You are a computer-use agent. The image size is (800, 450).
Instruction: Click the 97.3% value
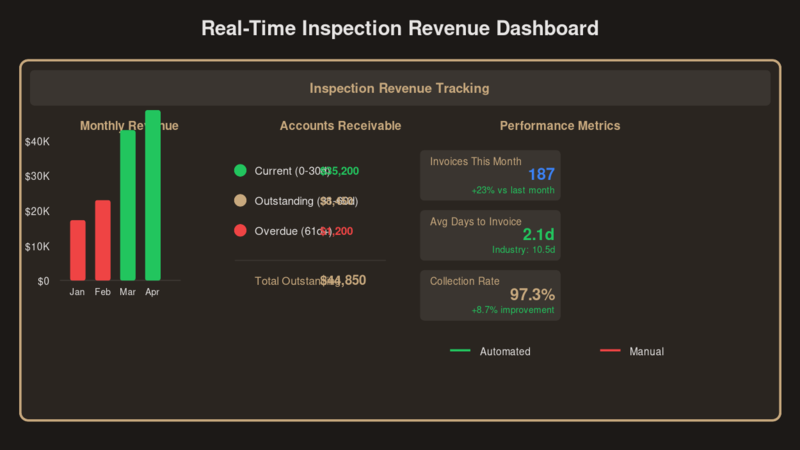pyautogui.click(x=532, y=294)
